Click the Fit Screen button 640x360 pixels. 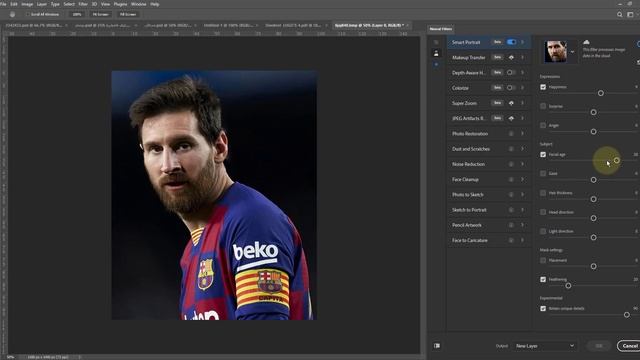click(x=100, y=14)
